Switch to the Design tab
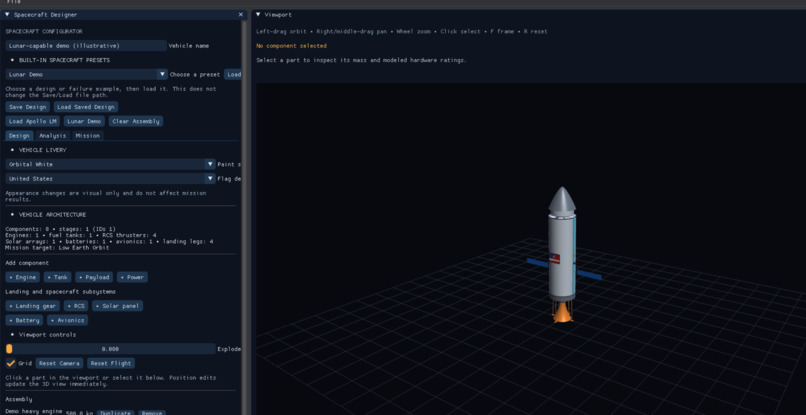 tap(19, 136)
